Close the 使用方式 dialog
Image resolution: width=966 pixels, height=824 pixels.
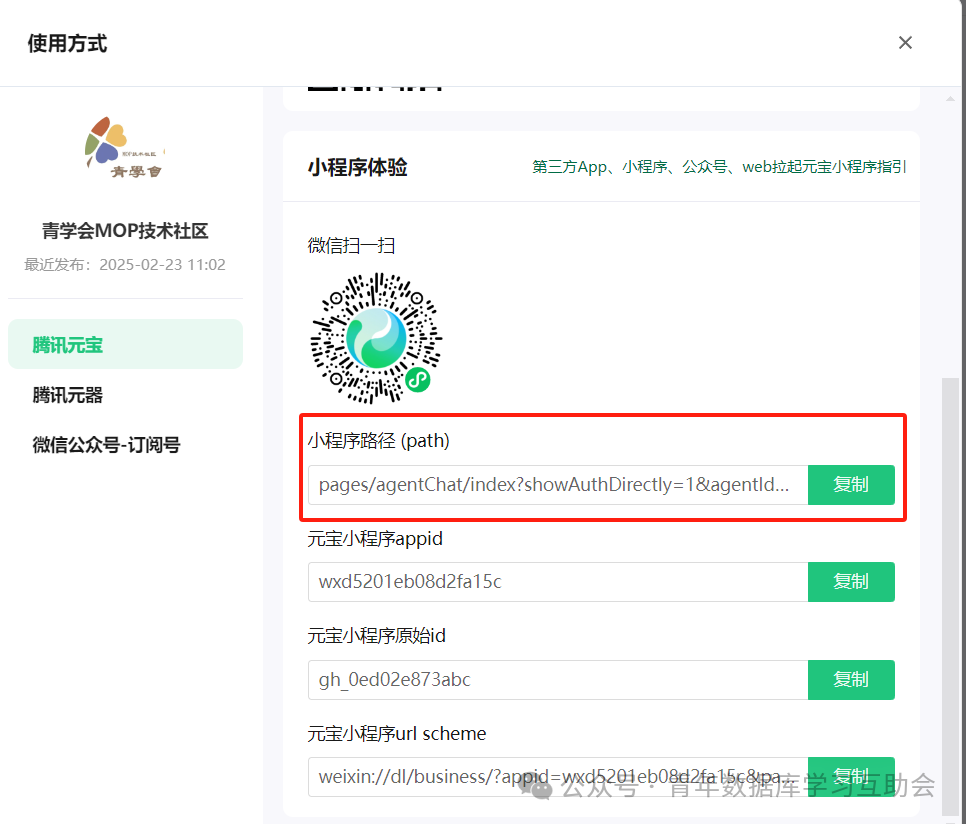[x=905, y=42]
